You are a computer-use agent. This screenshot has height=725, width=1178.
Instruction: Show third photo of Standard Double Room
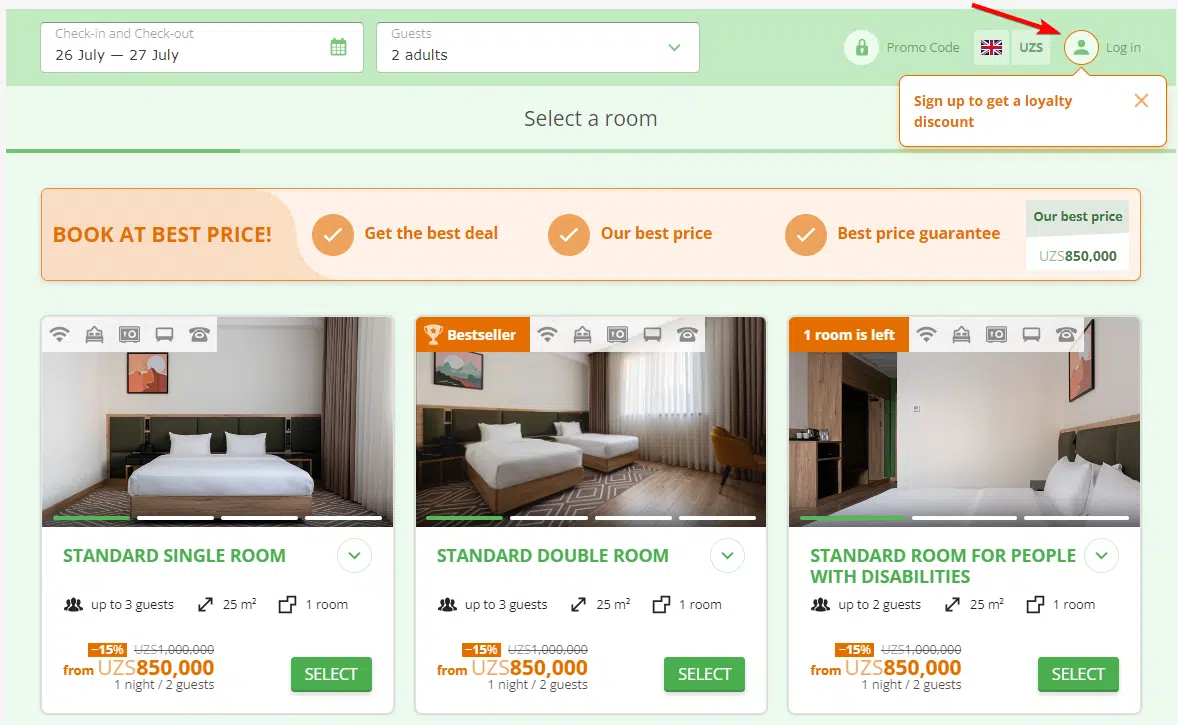coord(632,518)
